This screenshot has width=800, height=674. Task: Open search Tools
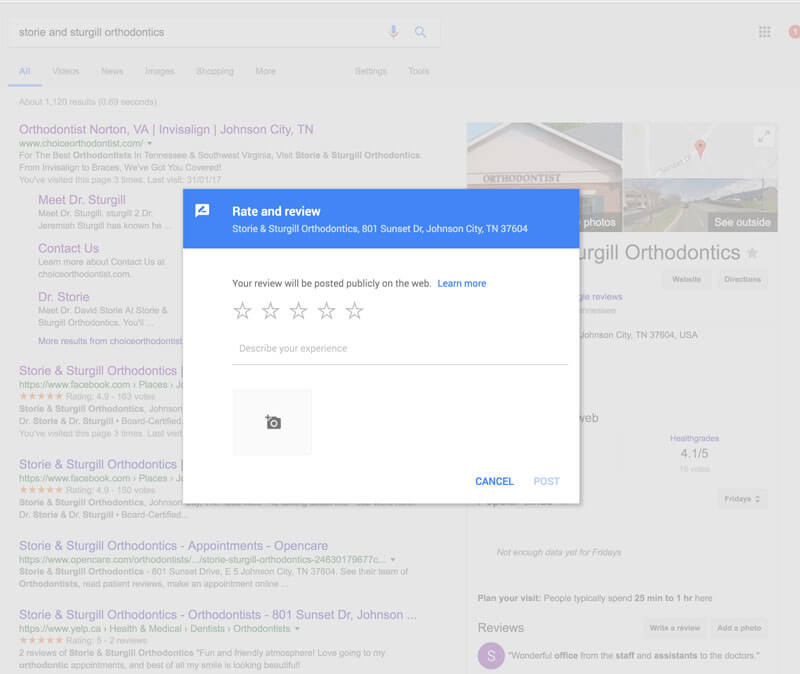pyautogui.click(x=418, y=71)
